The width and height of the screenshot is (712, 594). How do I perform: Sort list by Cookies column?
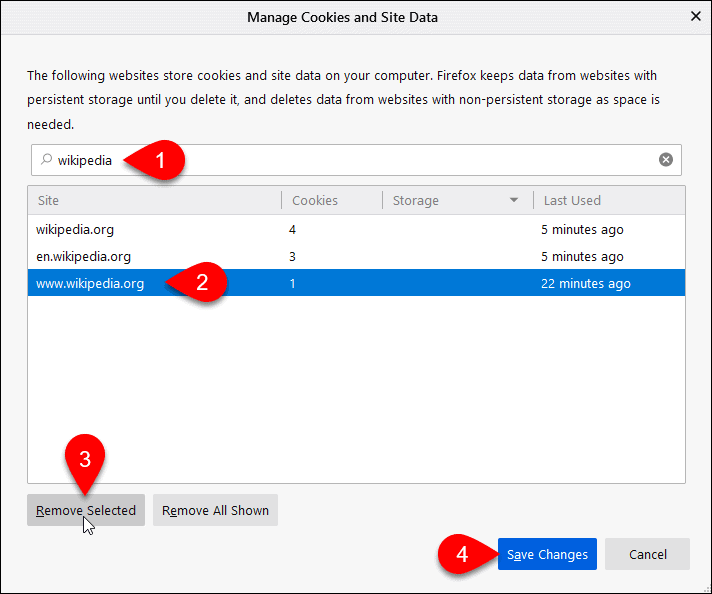pos(332,200)
